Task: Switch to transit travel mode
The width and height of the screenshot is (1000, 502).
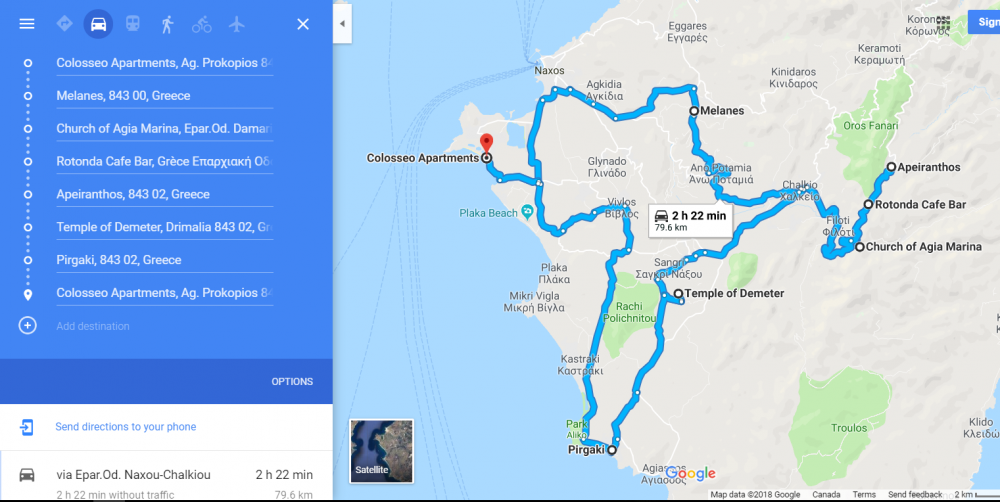Action: (x=132, y=24)
